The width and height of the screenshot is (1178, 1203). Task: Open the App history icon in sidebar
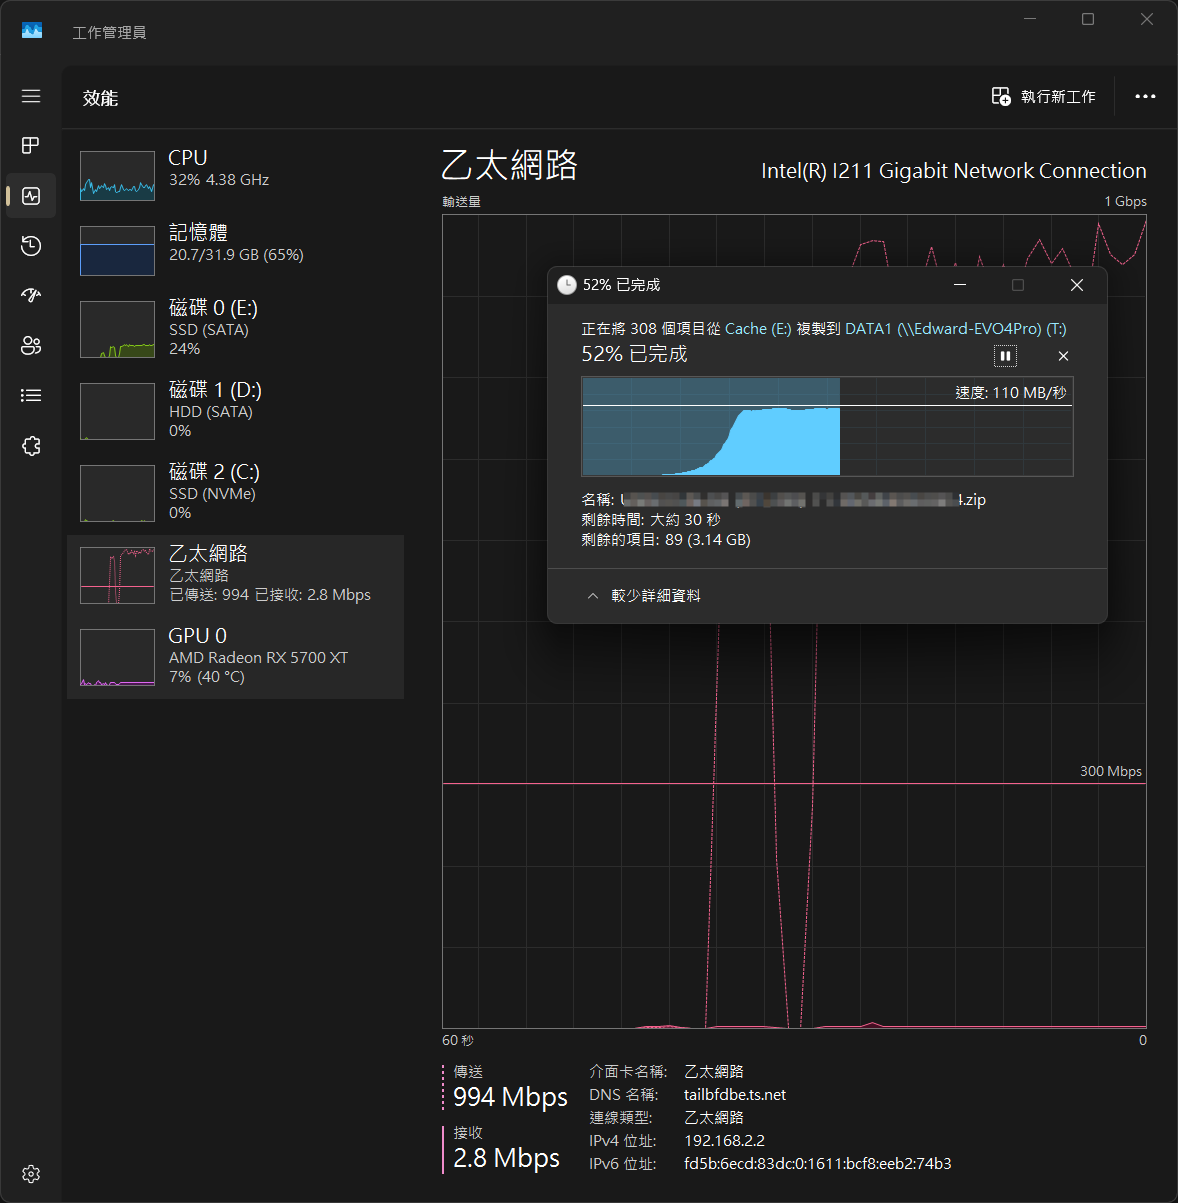tap(31, 246)
